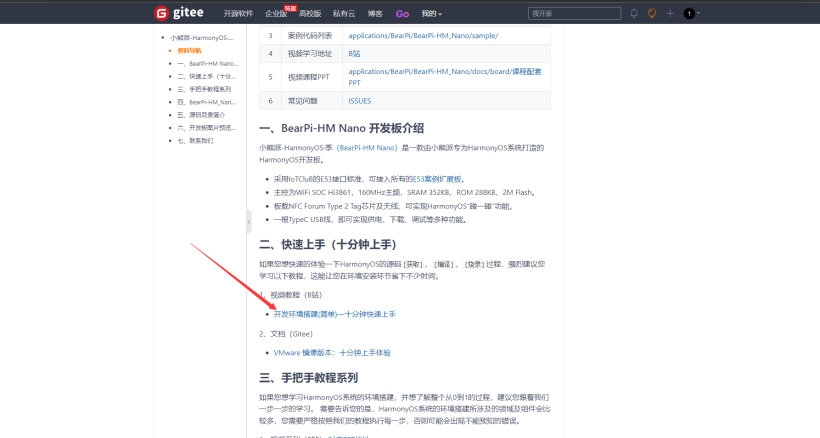The height and width of the screenshot is (438, 820).
Task: Open the B站 video link in table
Action: [354, 52]
